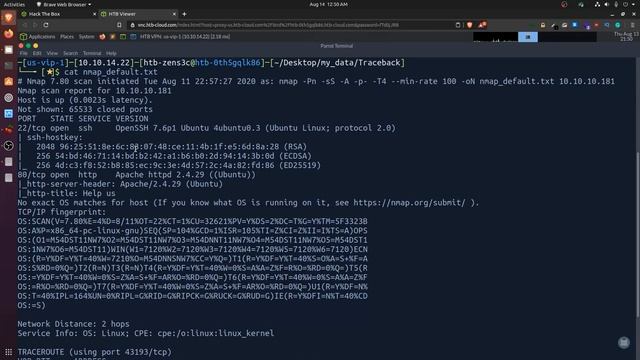Expand Brave Web Browser app menu
640x360 pixels.
point(64,4)
